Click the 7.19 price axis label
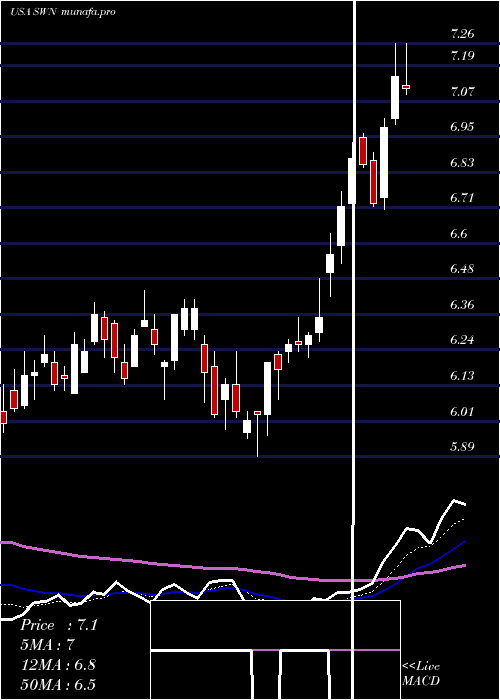Viewport: 500px width, 700px height. click(x=462, y=56)
